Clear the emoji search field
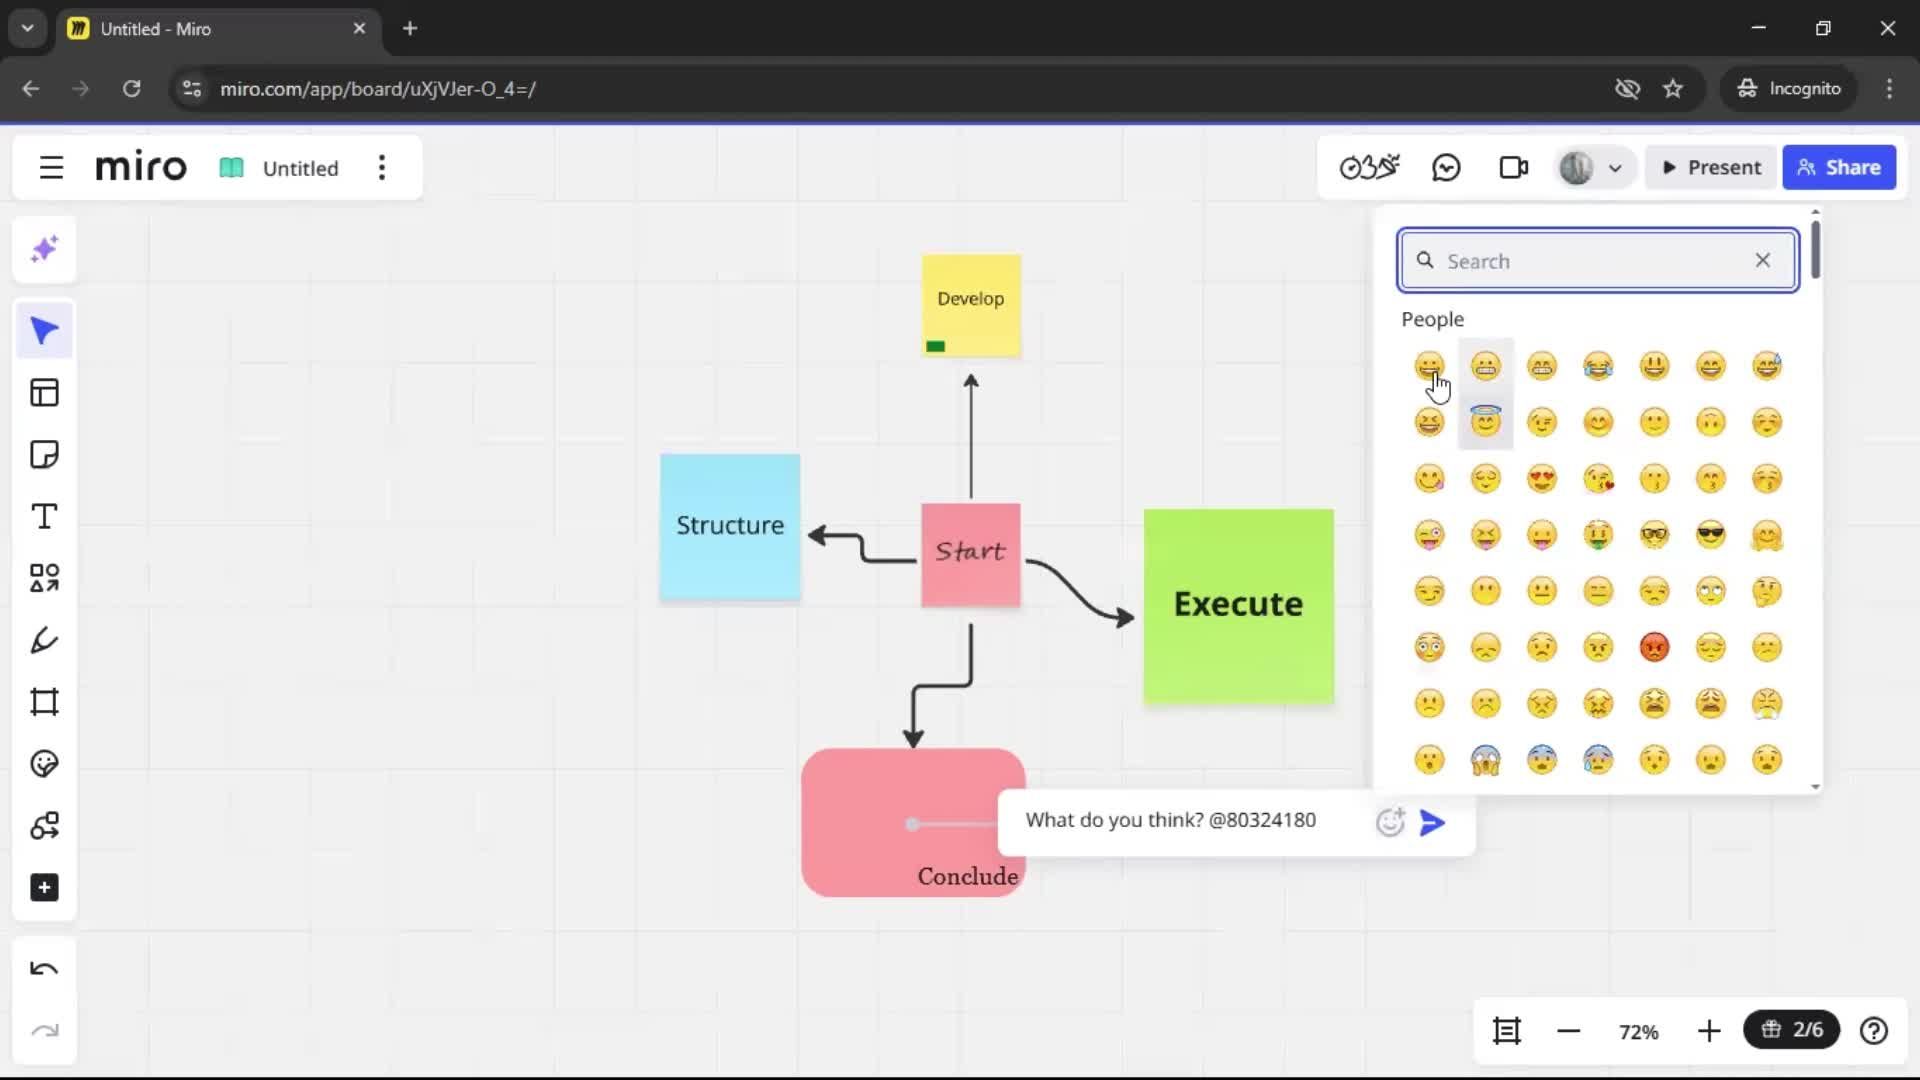The image size is (1920, 1080). tap(1763, 261)
